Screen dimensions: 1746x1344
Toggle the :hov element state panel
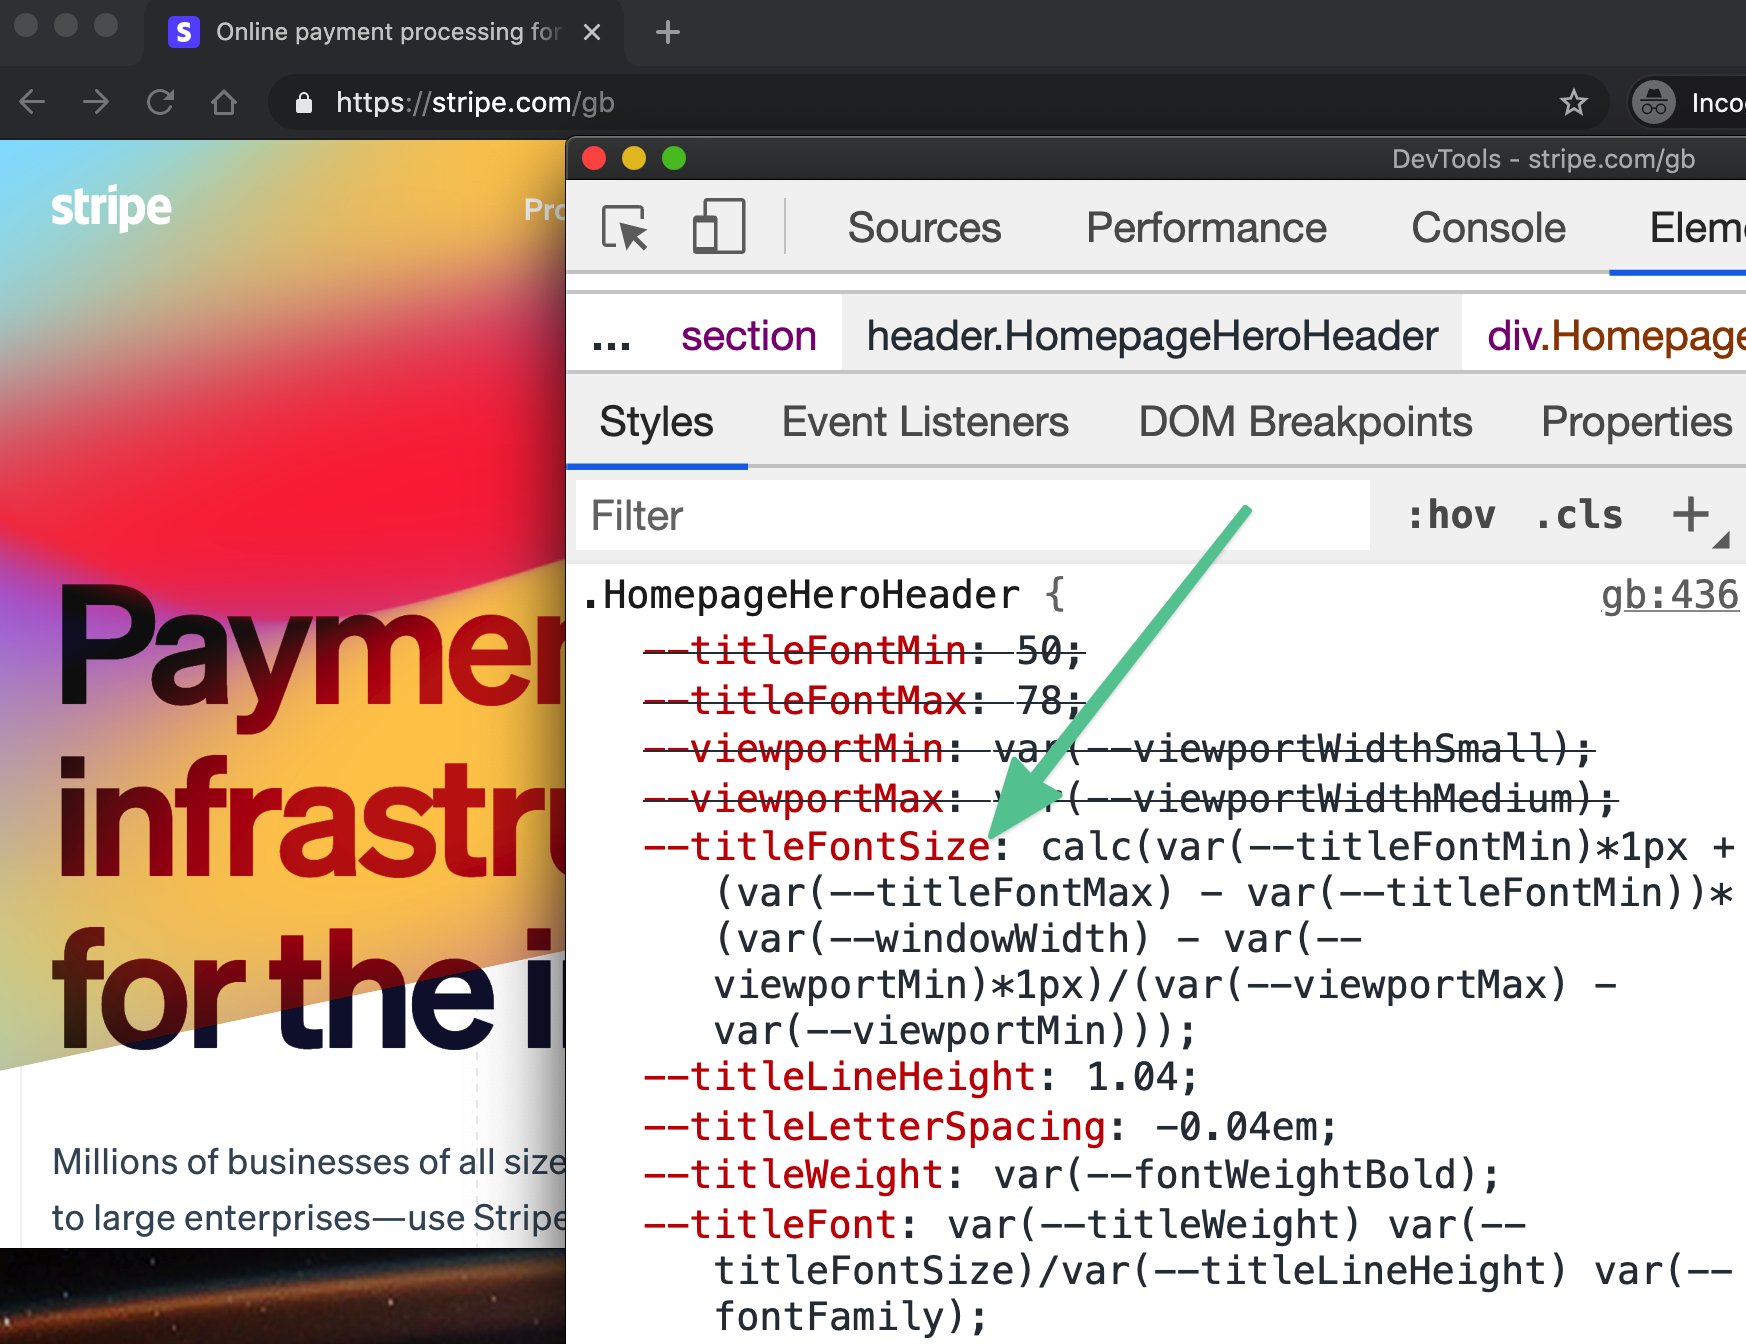1451,515
